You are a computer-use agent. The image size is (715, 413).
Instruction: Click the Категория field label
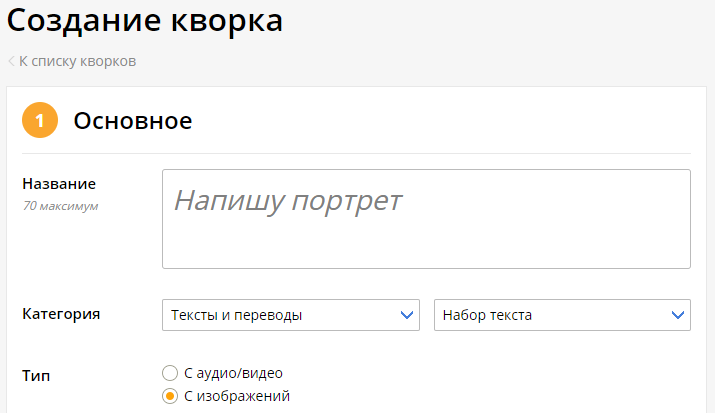61,314
